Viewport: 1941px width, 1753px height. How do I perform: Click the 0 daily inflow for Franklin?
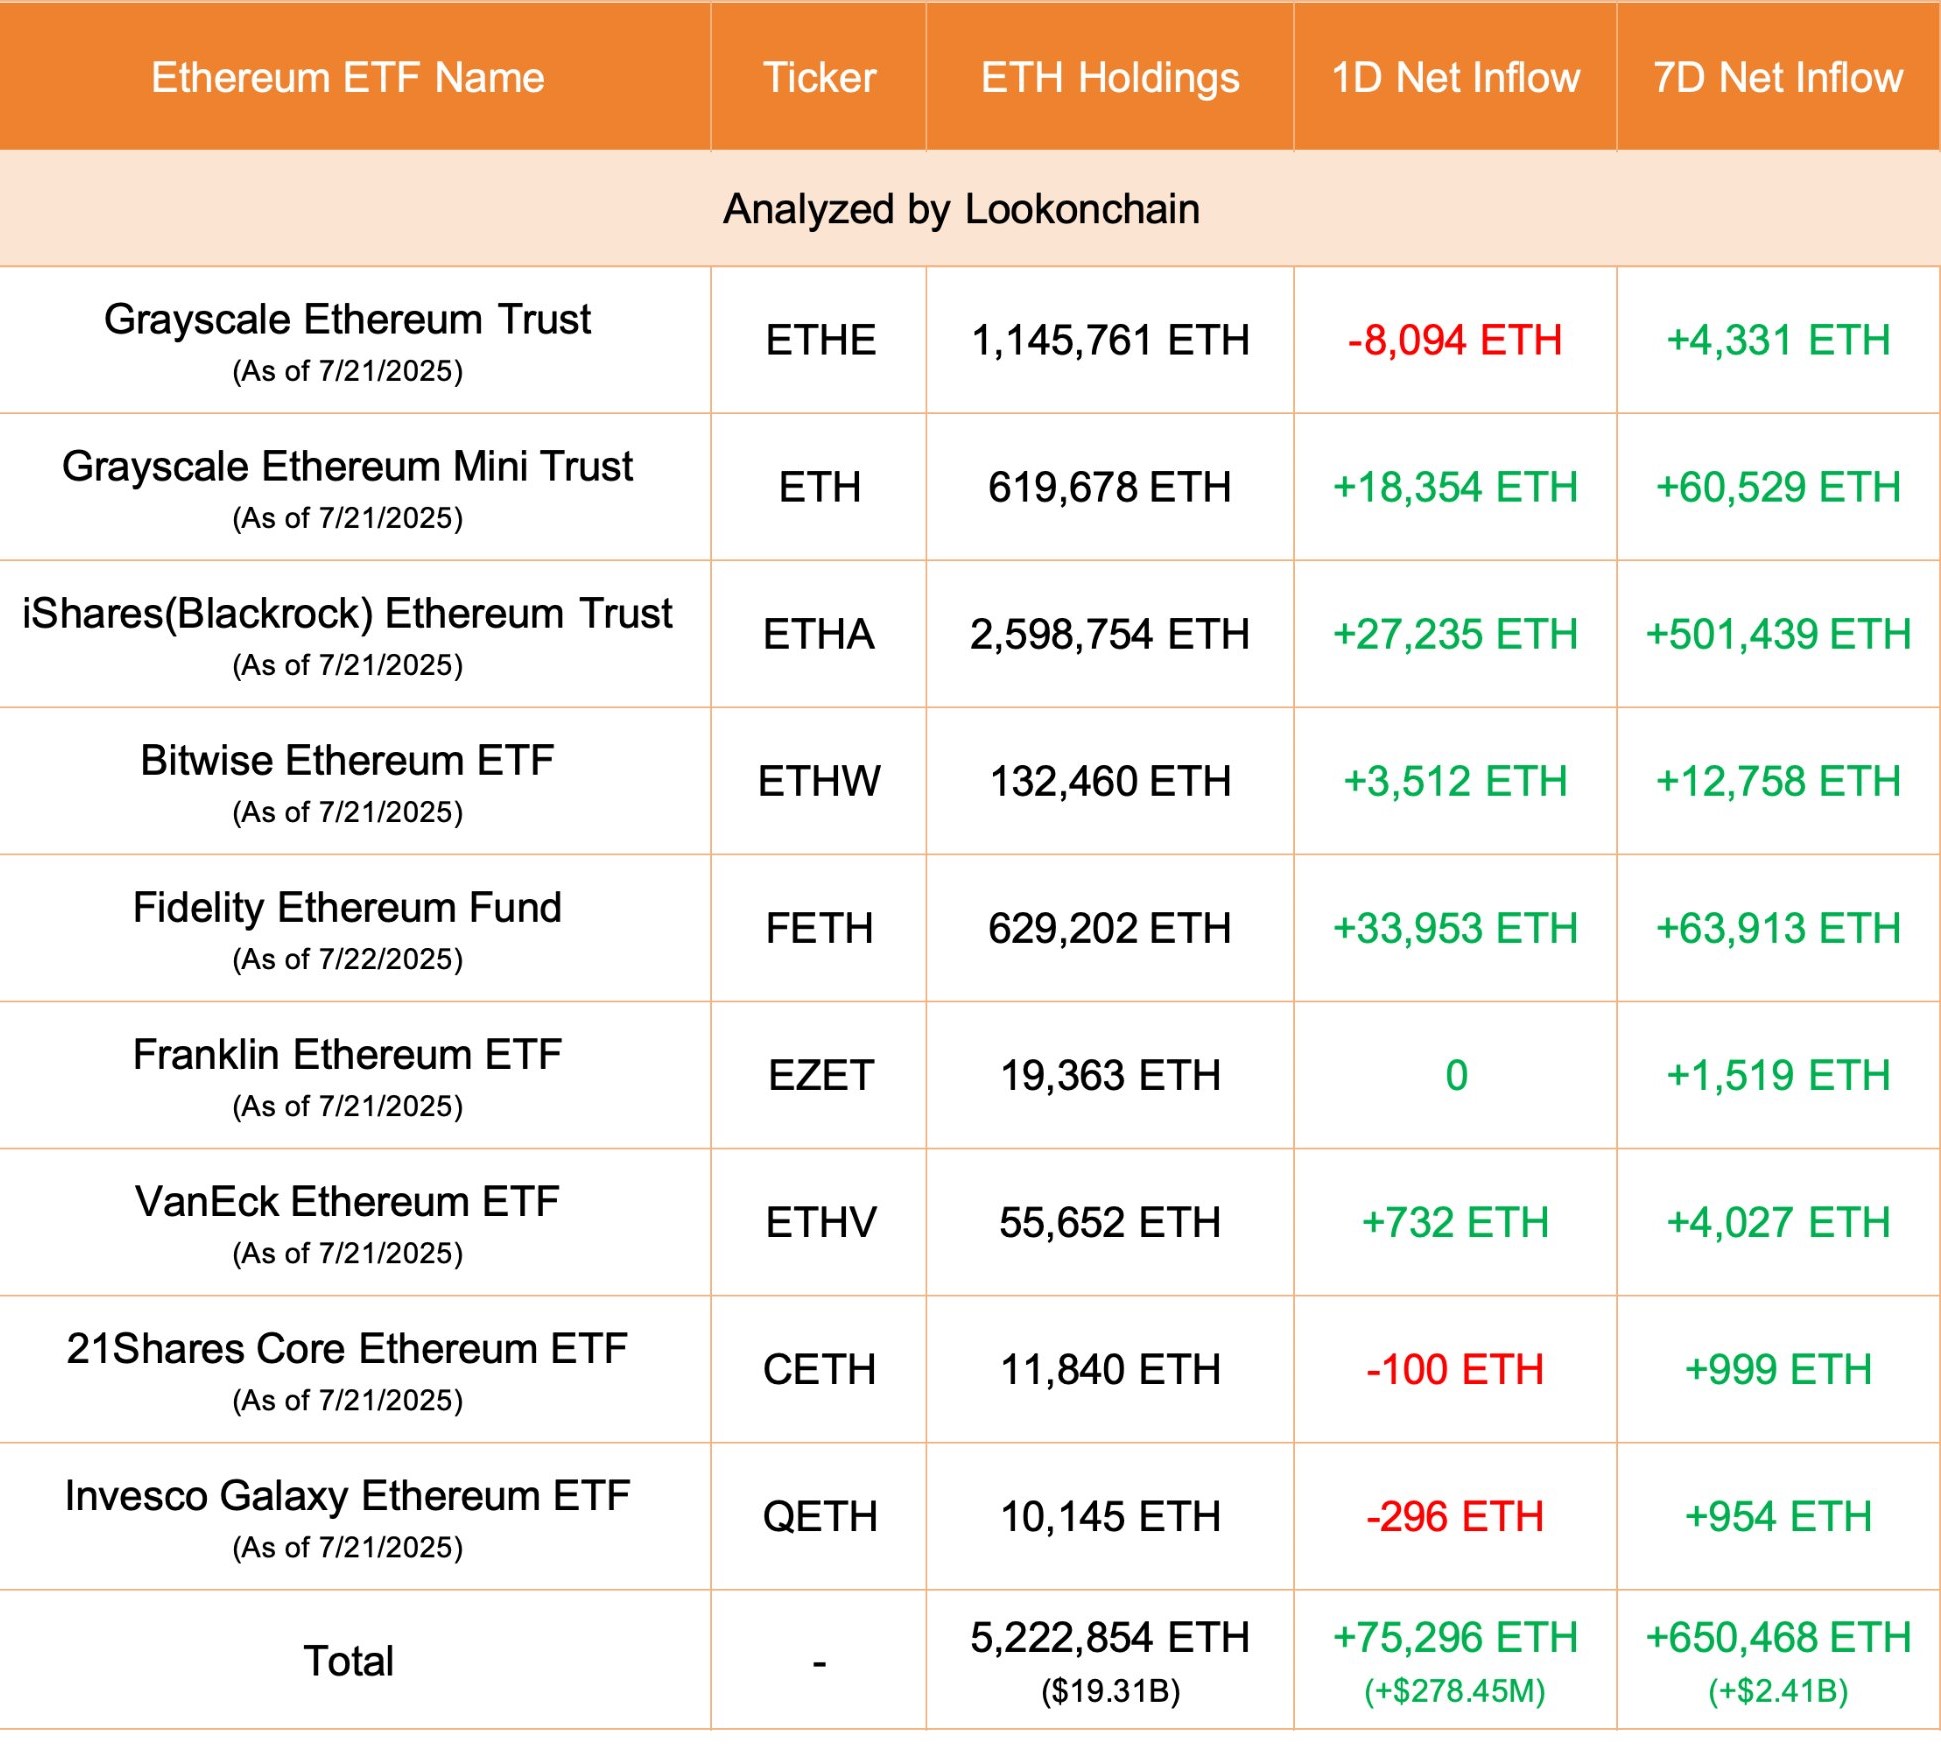(x=1456, y=1076)
